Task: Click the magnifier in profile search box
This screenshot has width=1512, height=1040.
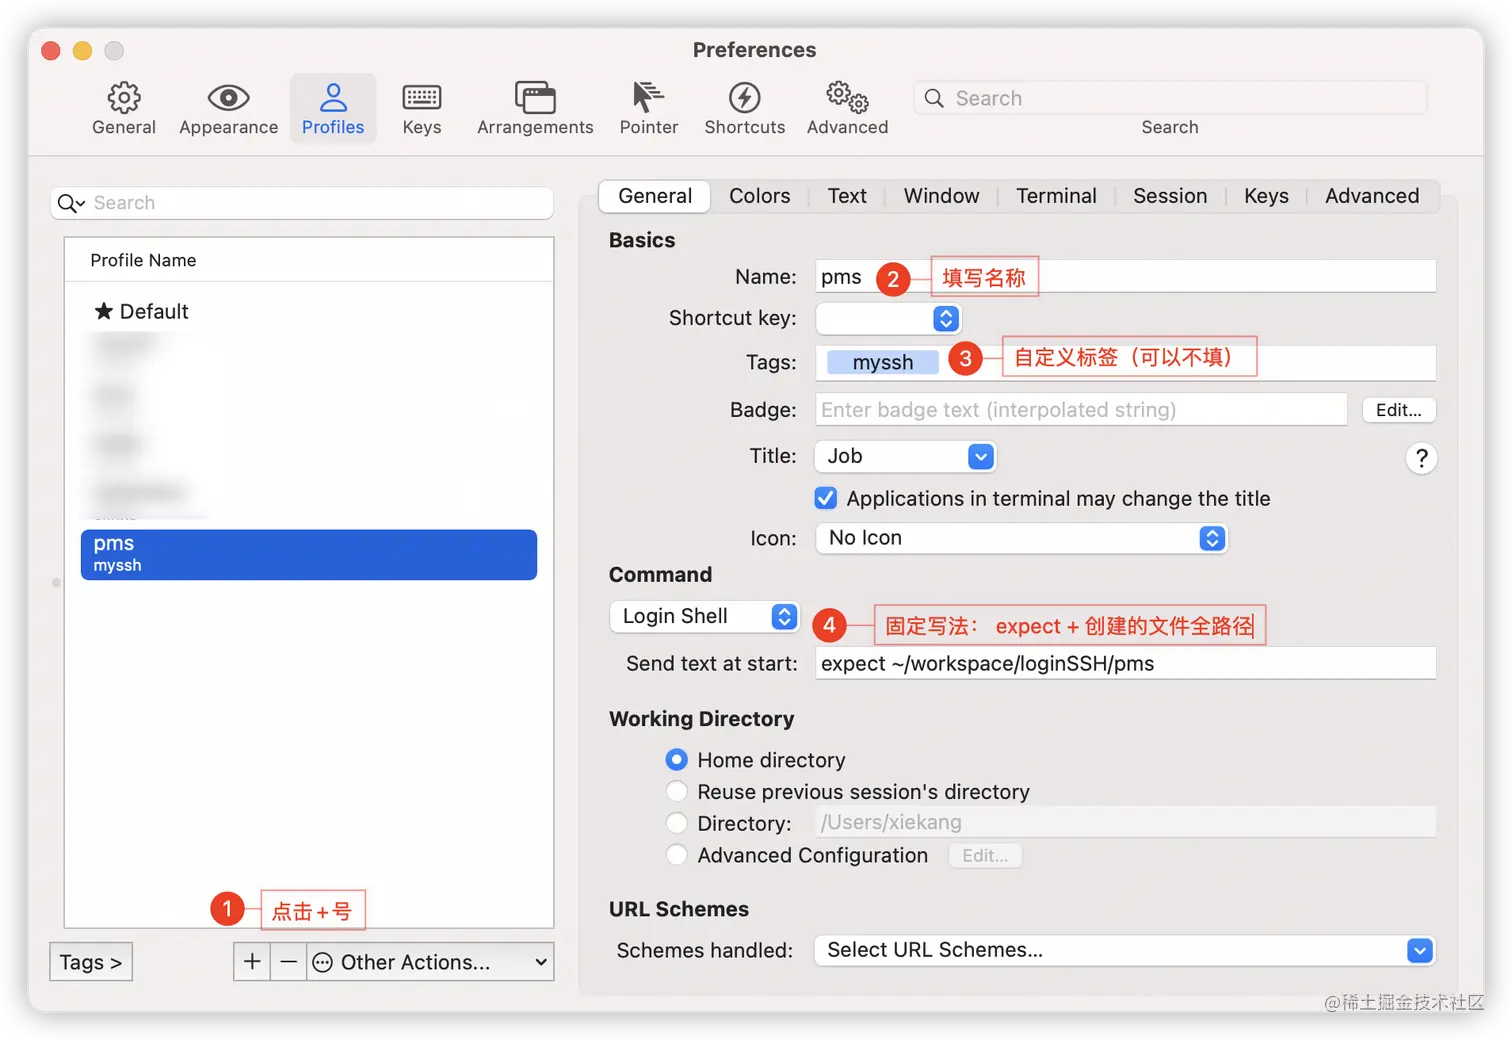Action: point(70,203)
